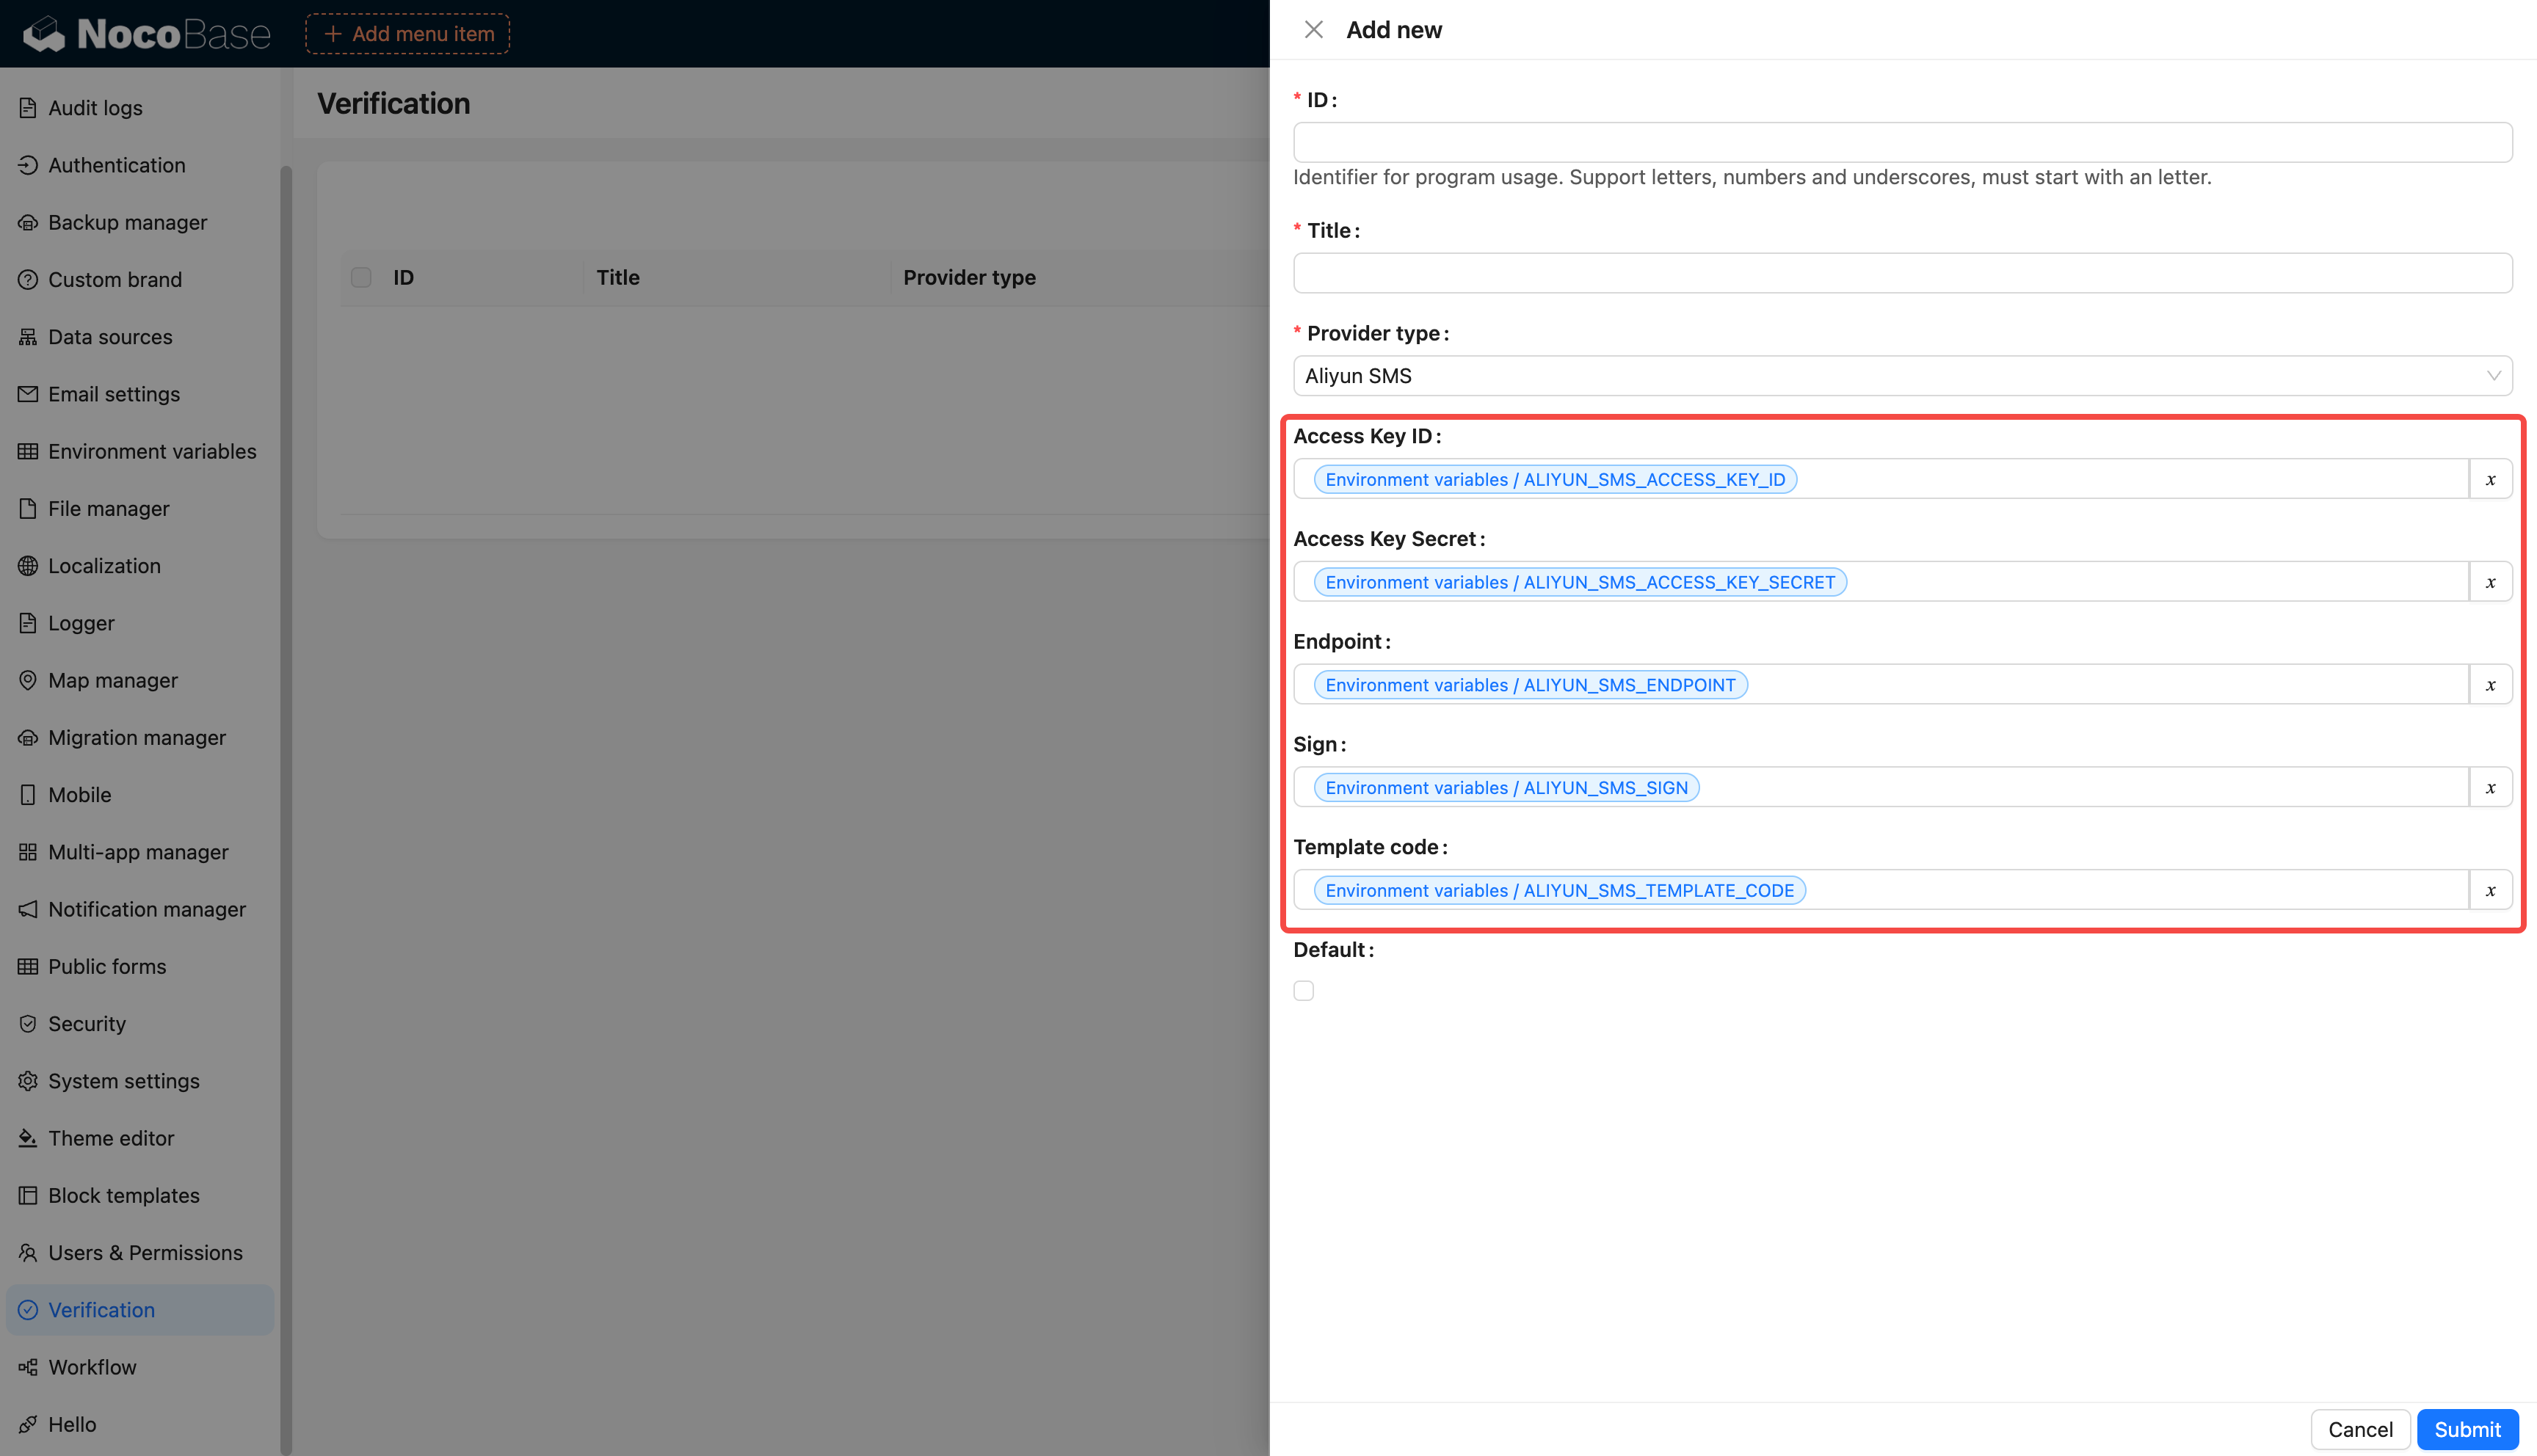The width and height of the screenshot is (2537, 1456).
Task: Go to Users & Permissions in sidebar
Action: [145, 1253]
